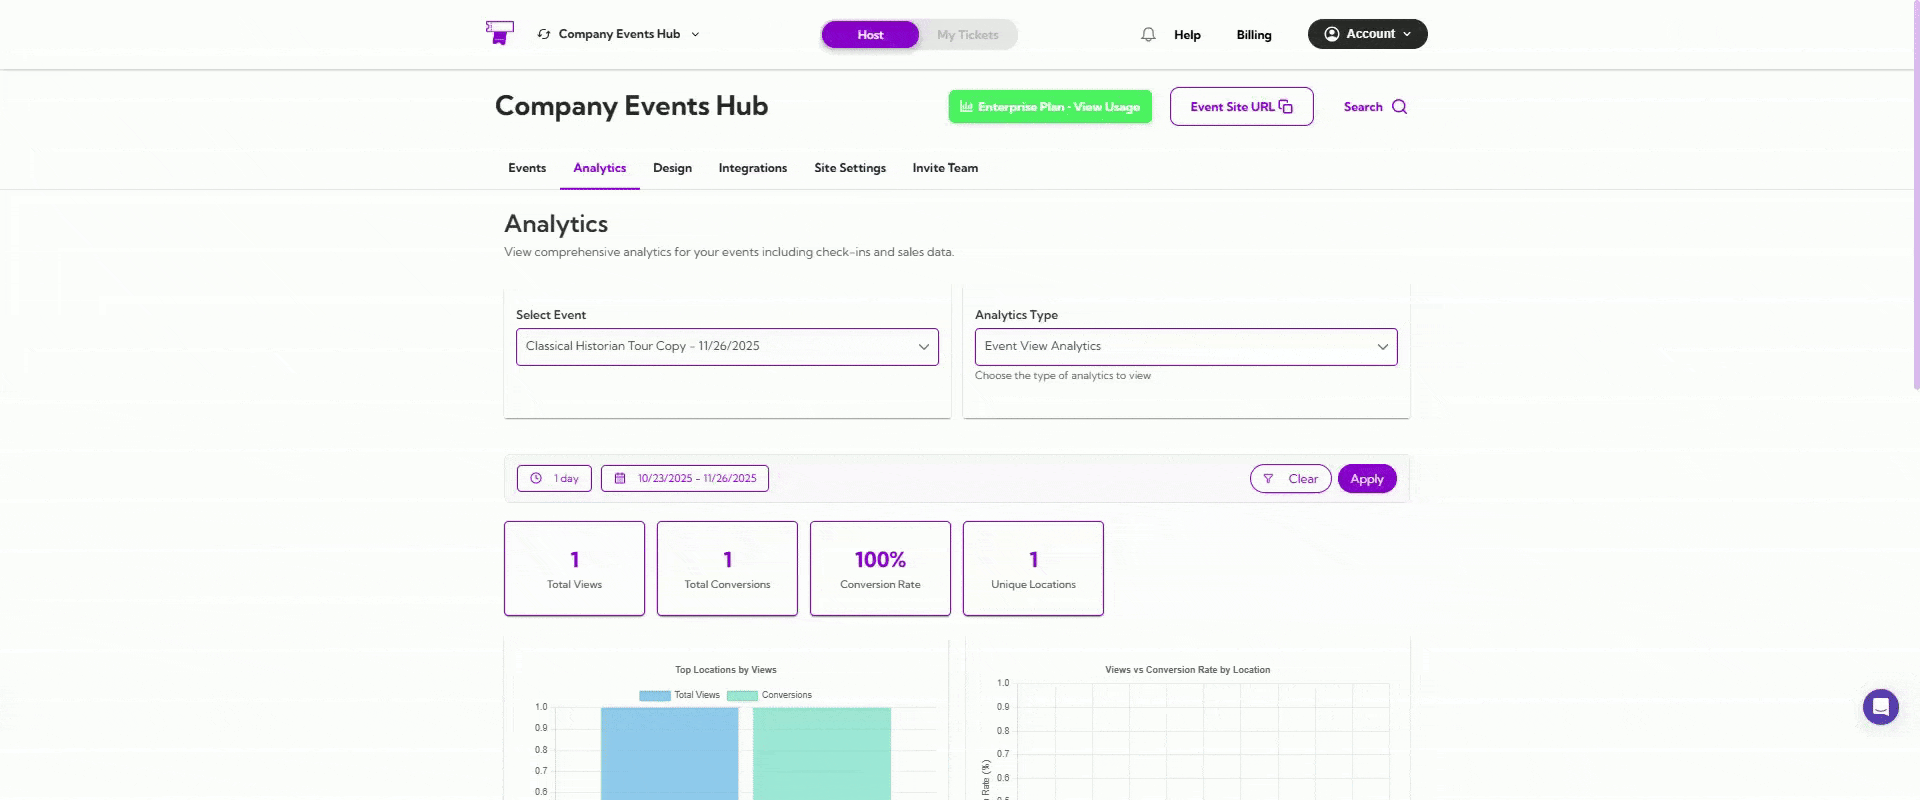
Task: Open notifications bell
Action: 1148,35
